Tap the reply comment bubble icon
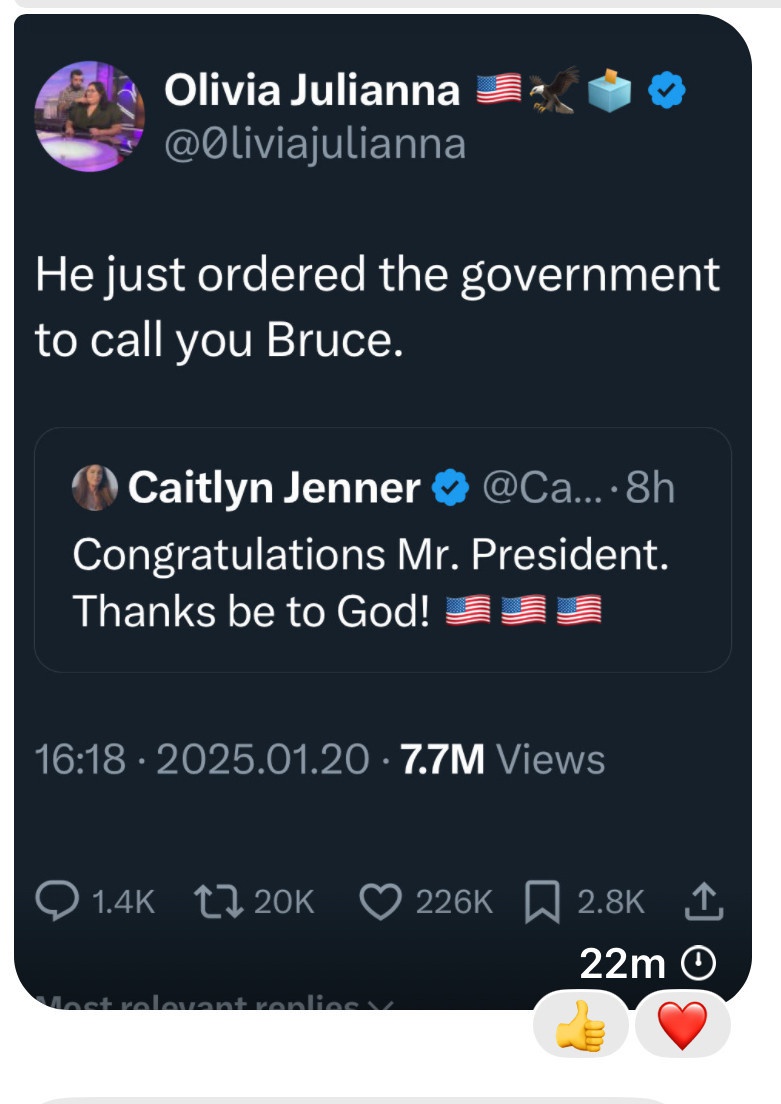The height and width of the screenshot is (1104, 781). click(64, 903)
